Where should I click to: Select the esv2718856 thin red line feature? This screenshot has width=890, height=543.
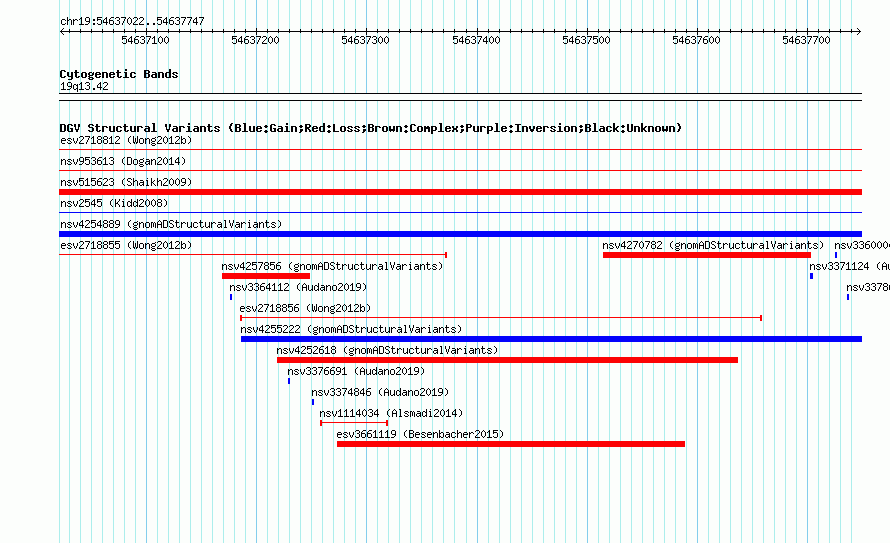tap(501, 318)
